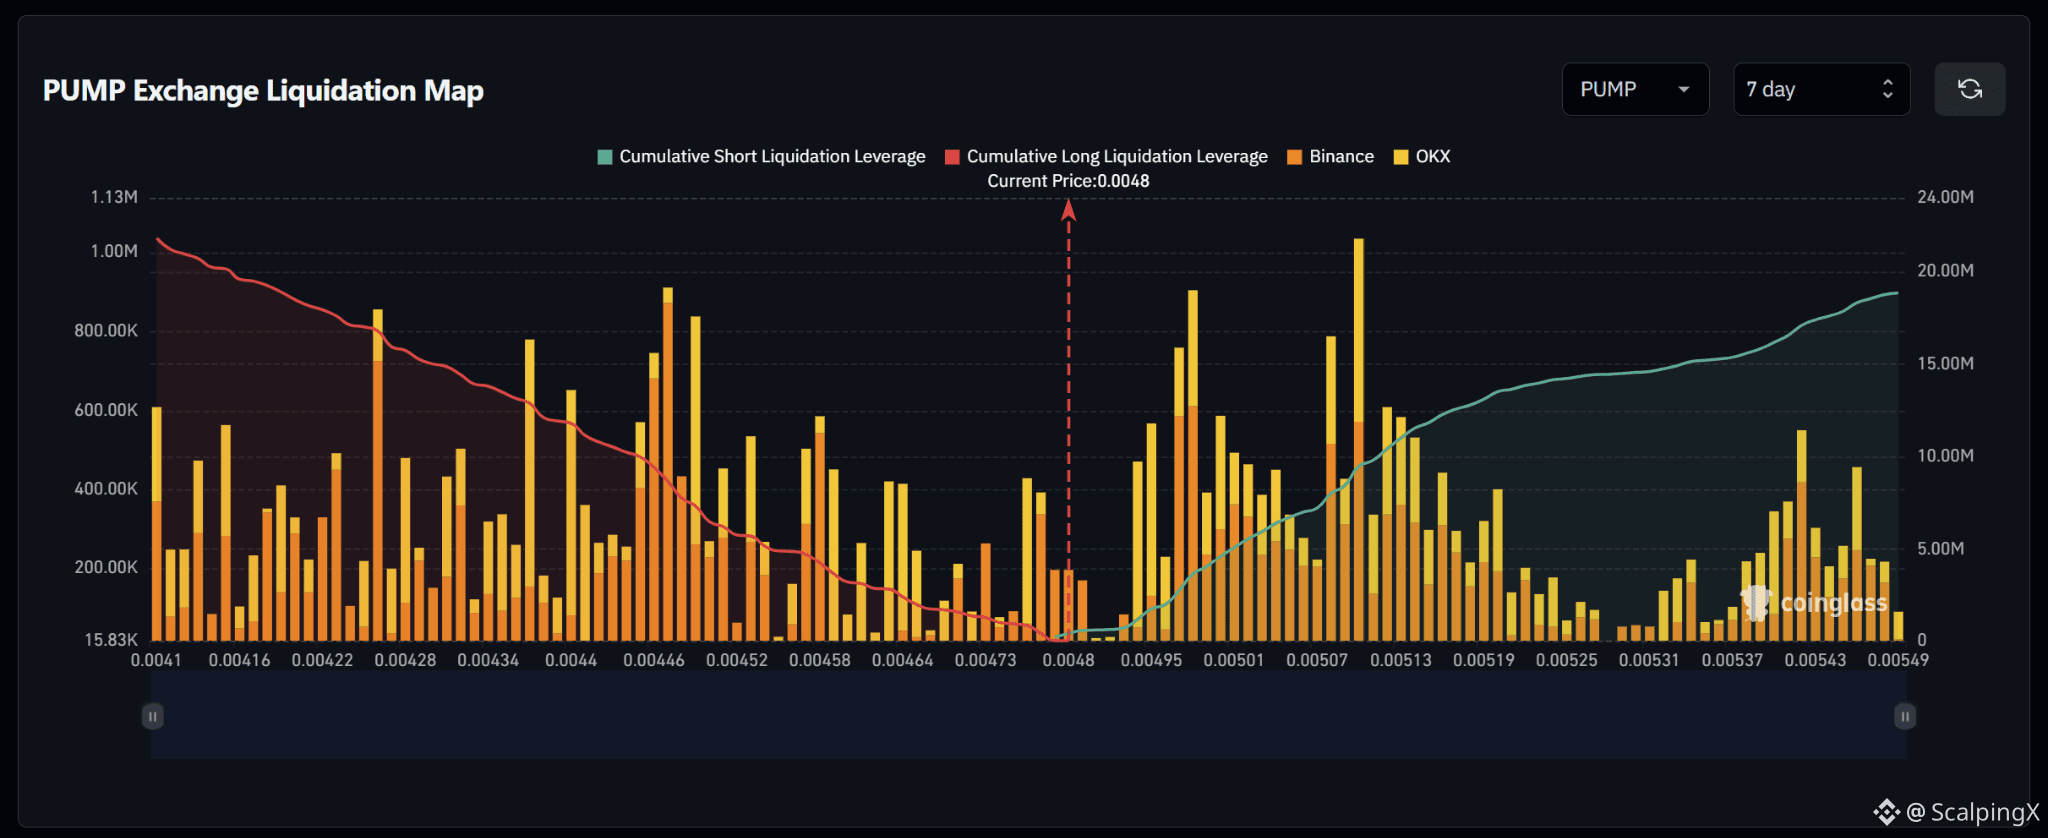Click the 0.0048 x-axis price label

pyautogui.click(x=1068, y=660)
